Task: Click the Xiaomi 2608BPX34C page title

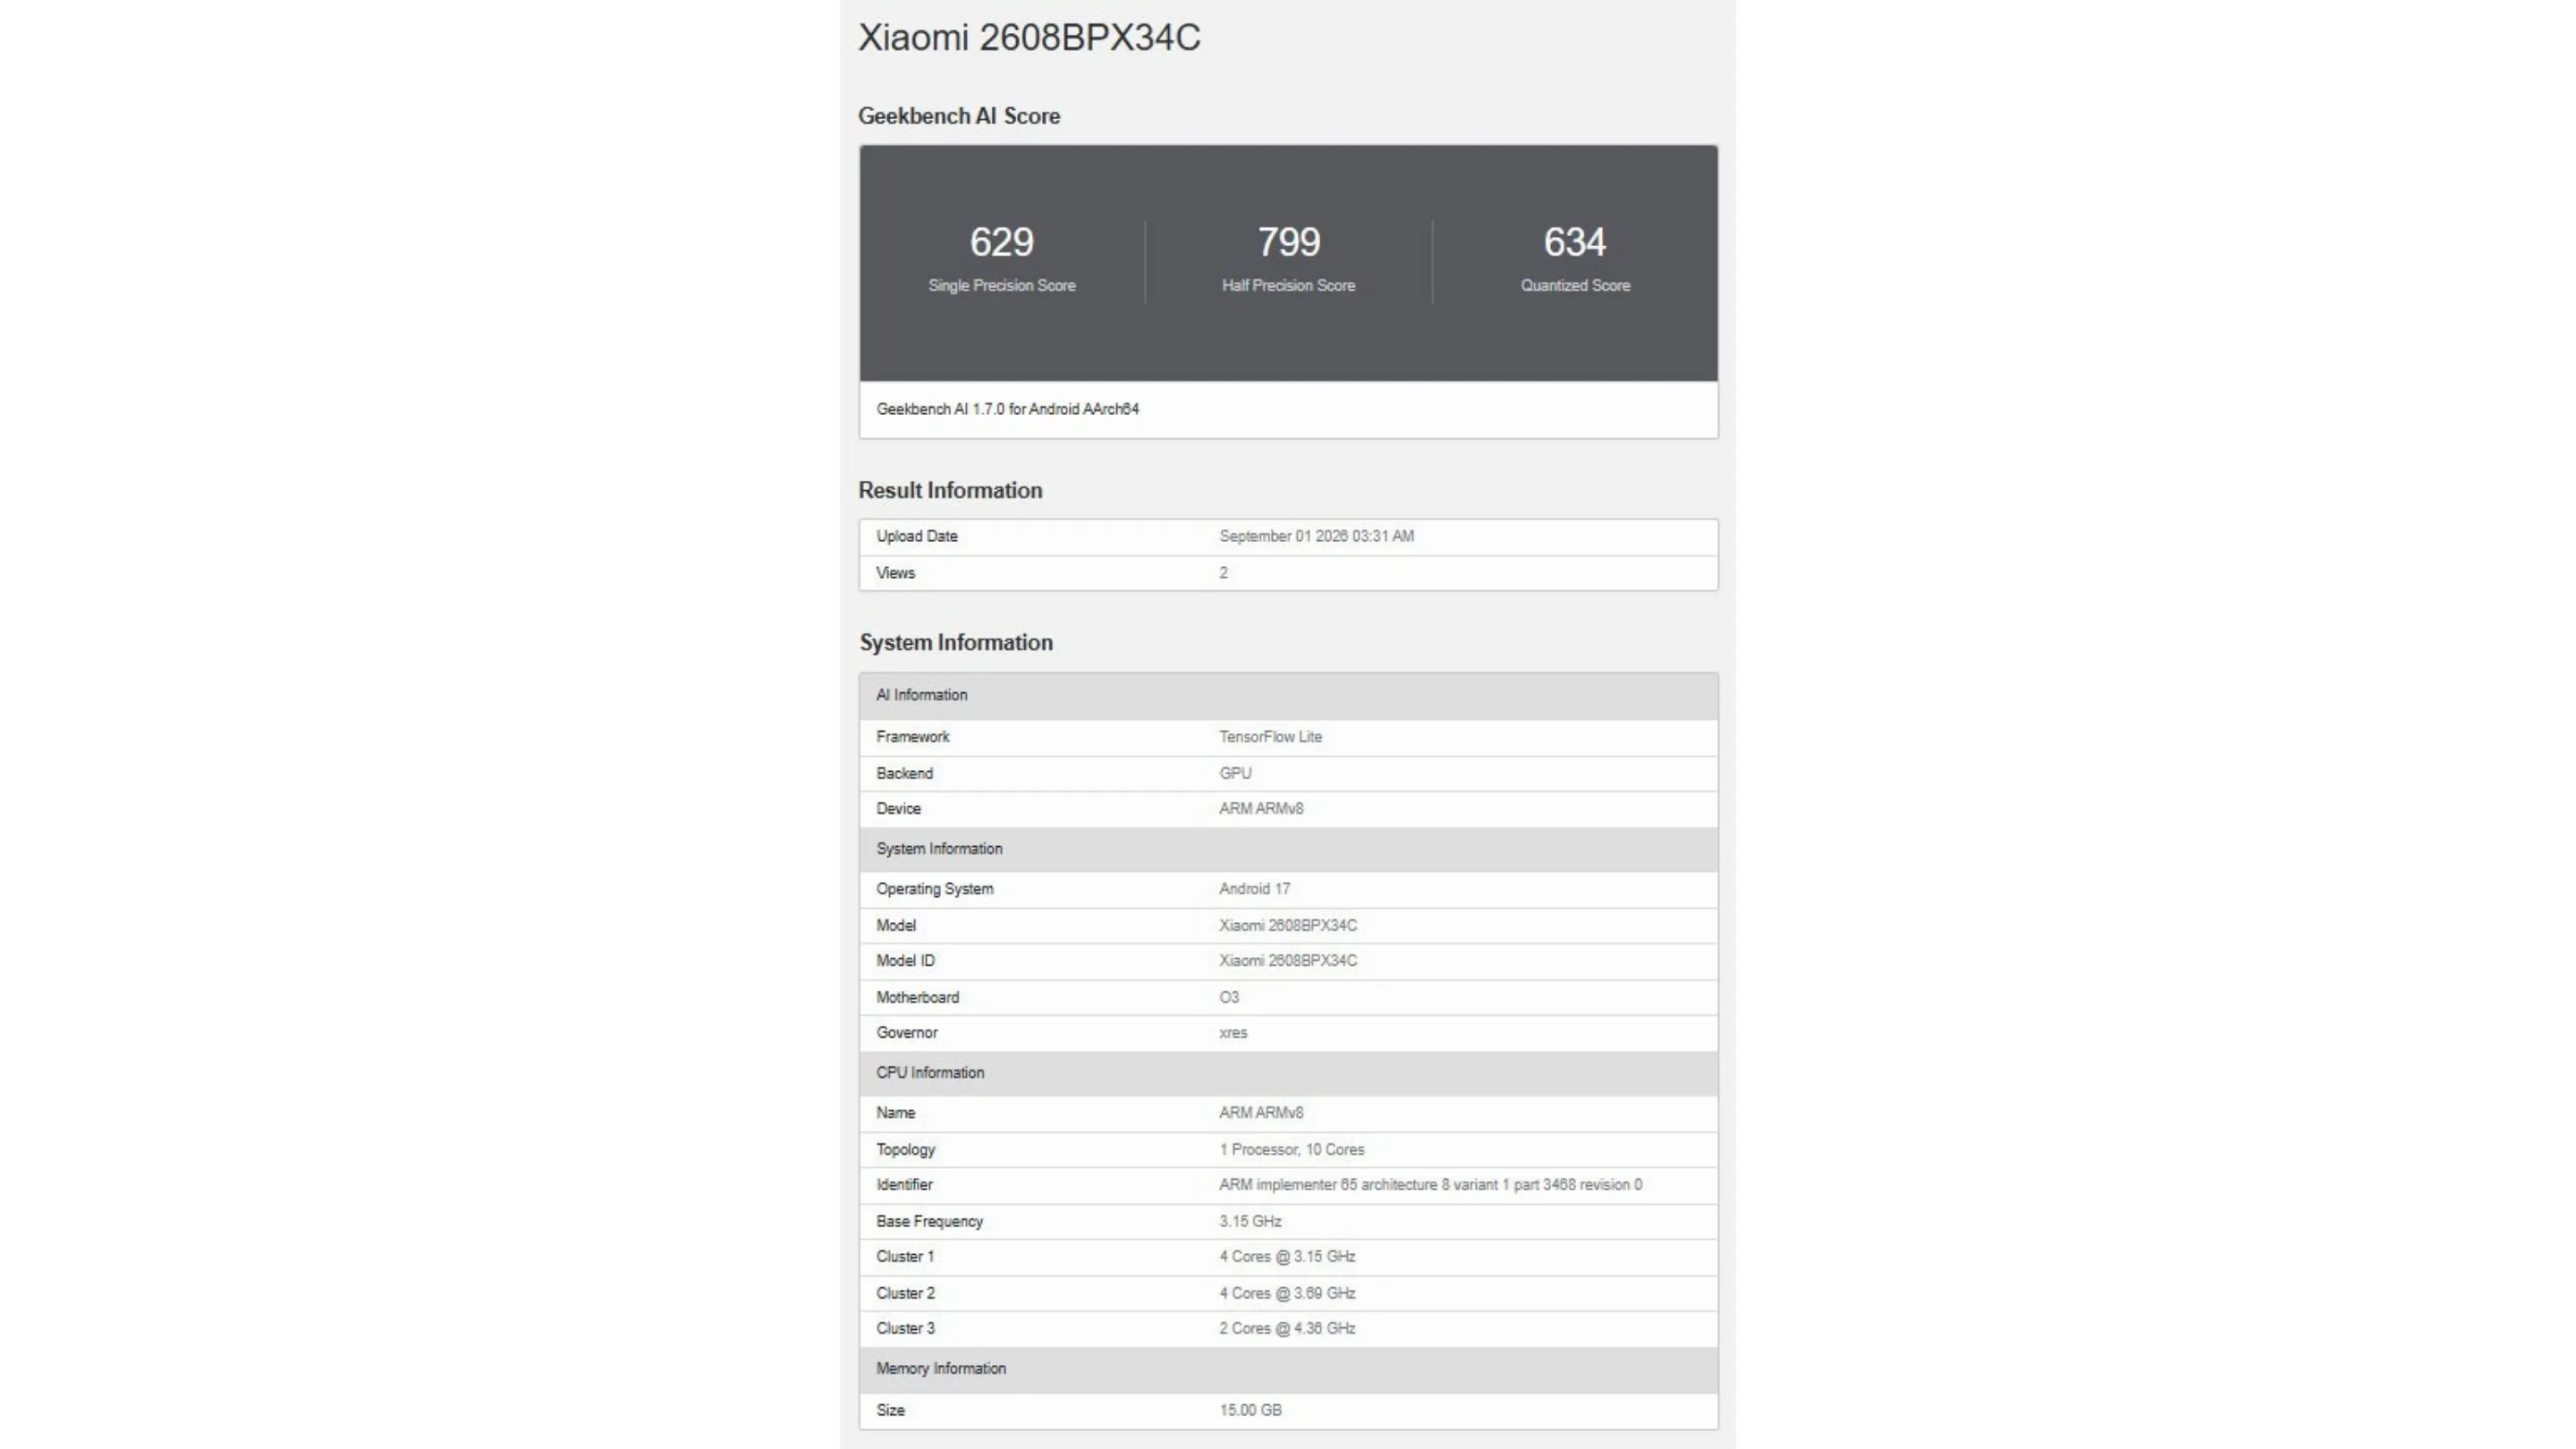Action: pos(1029,37)
